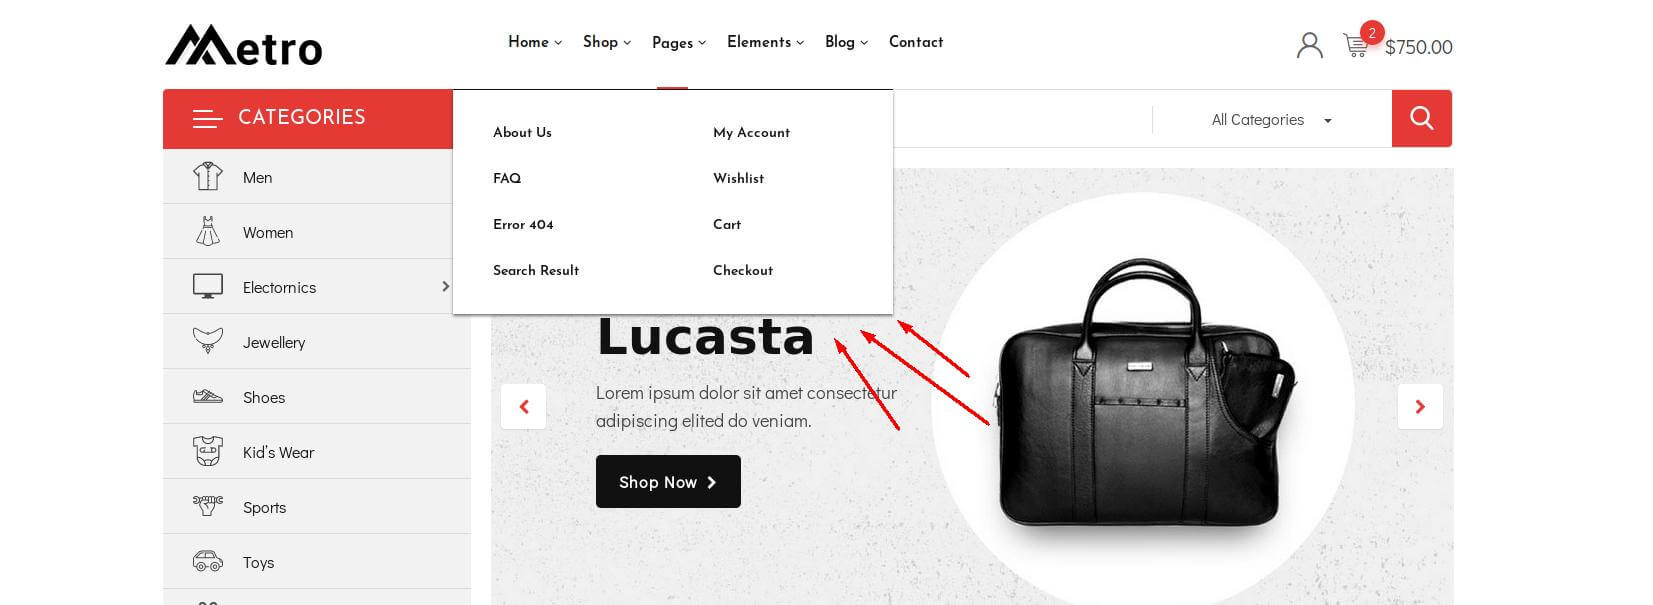
Task: Click the Shop Now button
Action: pyautogui.click(x=668, y=481)
